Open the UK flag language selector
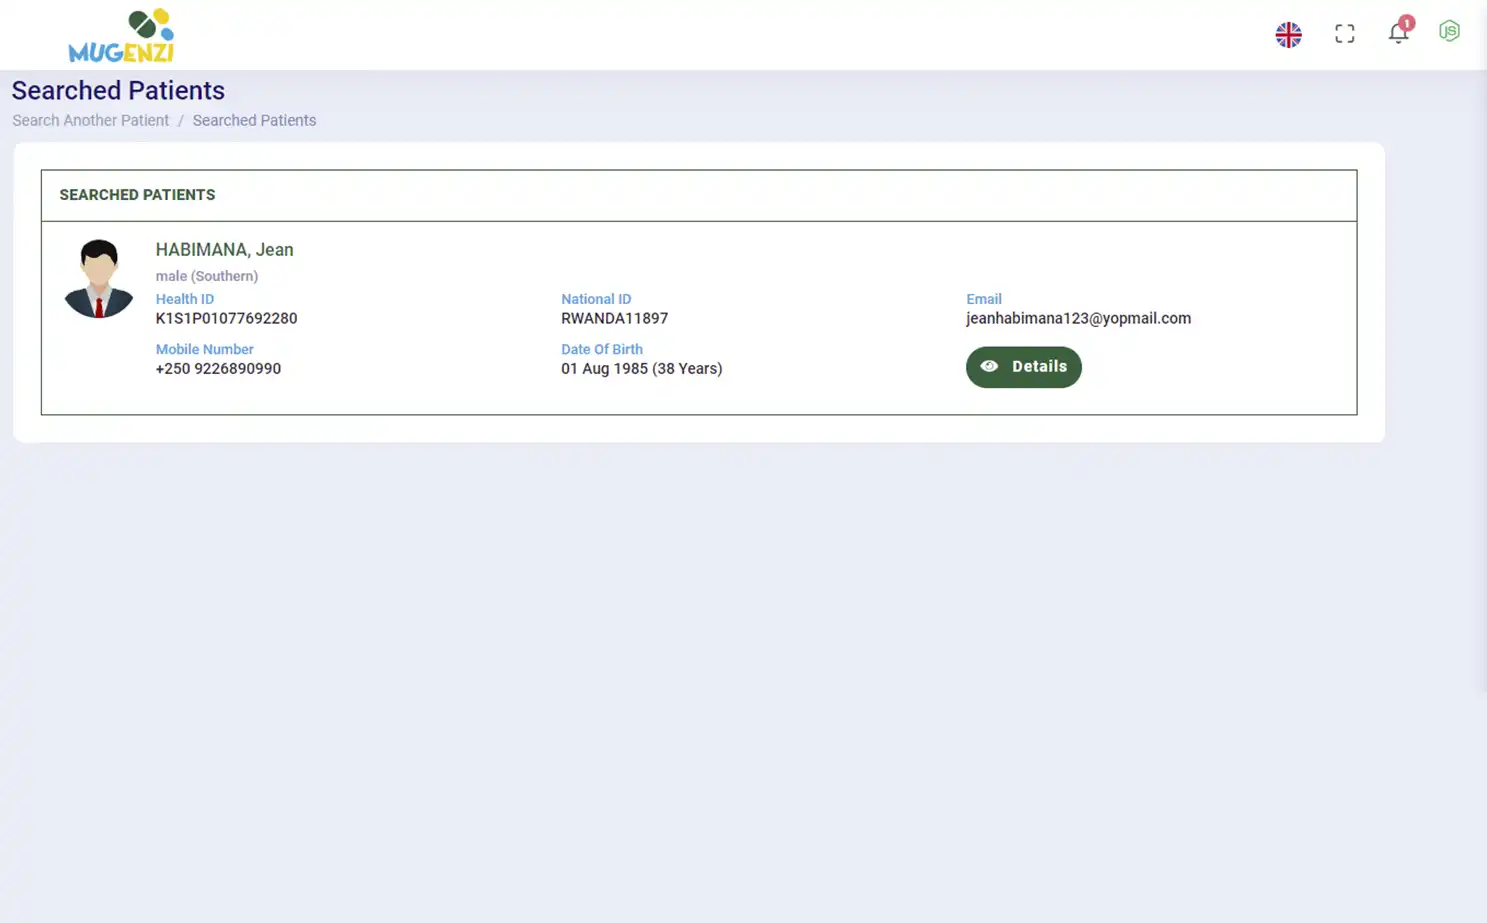The image size is (1487, 923). click(x=1288, y=34)
